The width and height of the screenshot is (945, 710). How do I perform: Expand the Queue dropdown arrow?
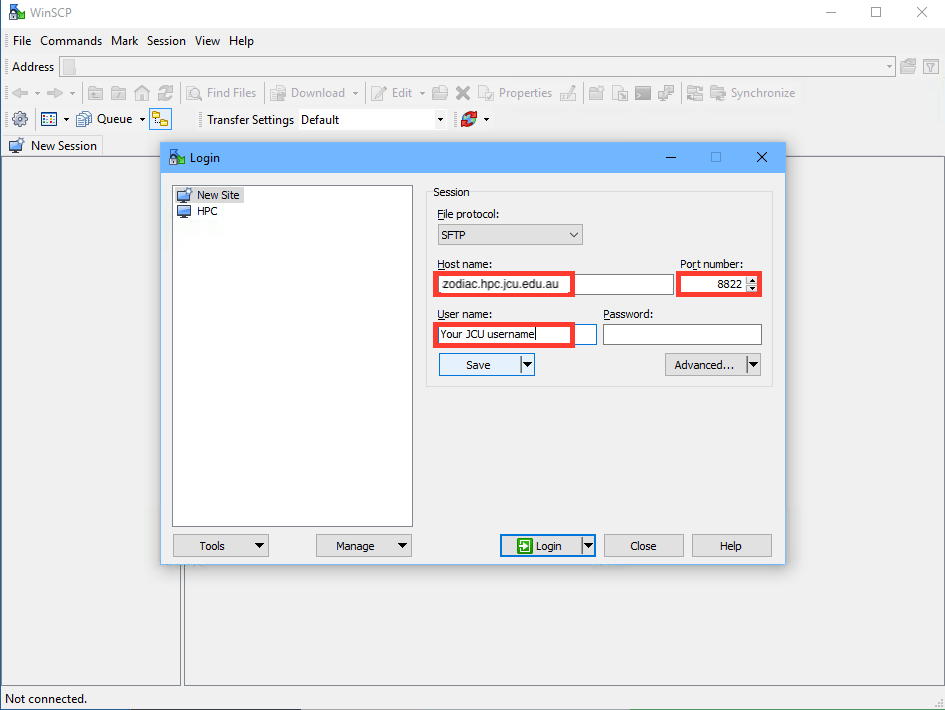(x=142, y=119)
